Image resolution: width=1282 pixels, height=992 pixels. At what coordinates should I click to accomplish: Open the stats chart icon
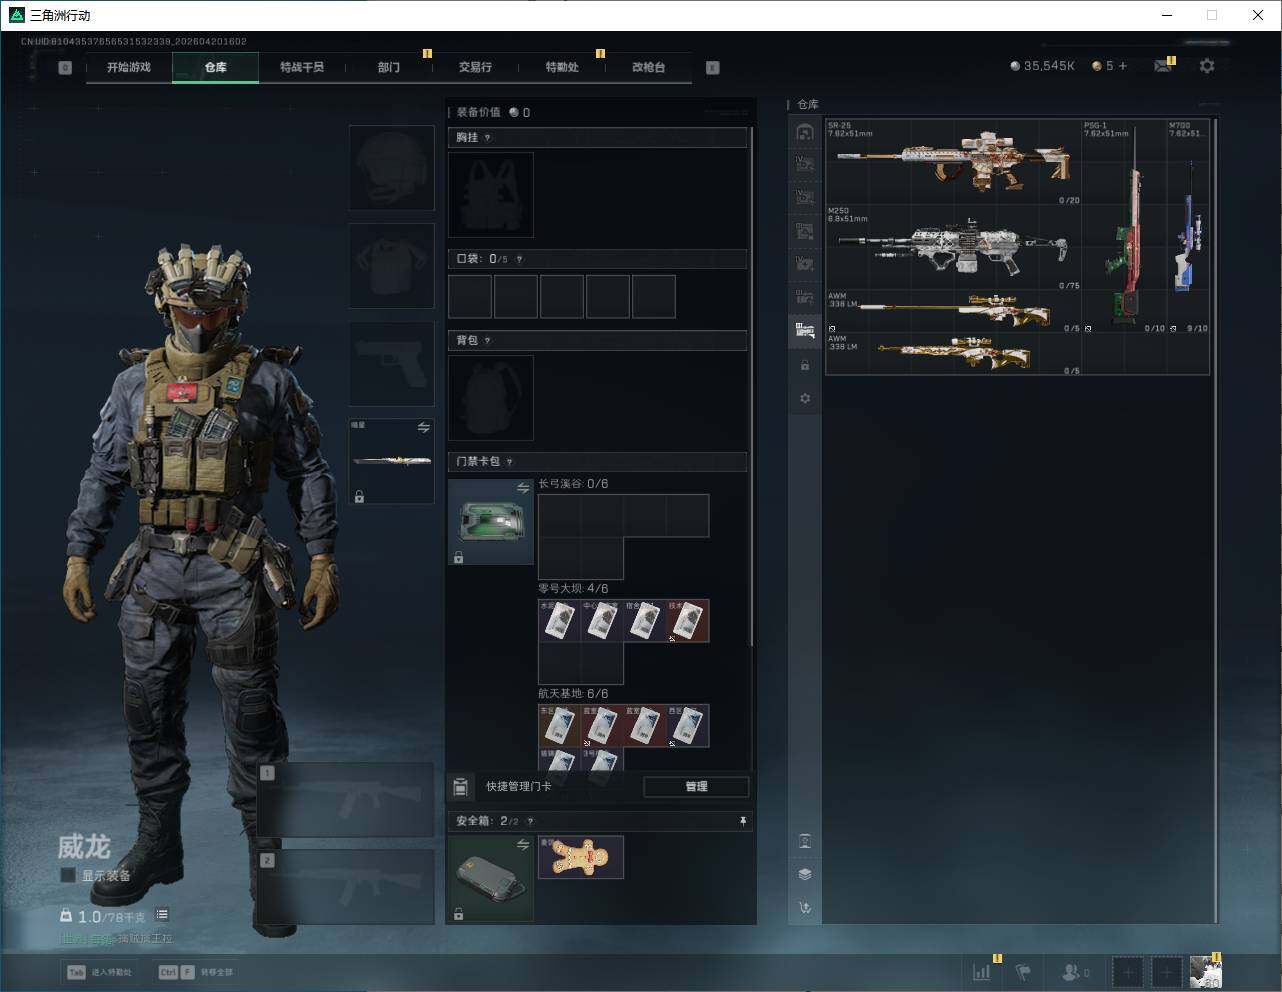(x=982, y=971)
